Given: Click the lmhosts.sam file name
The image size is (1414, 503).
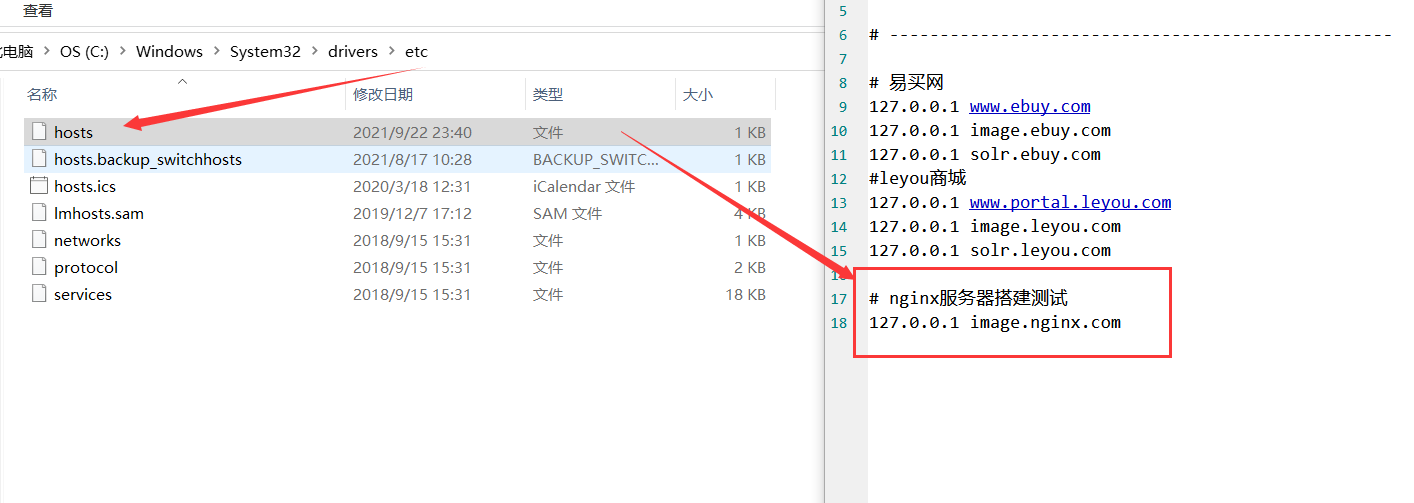Looking at the screenshot, I should [99, 213].
